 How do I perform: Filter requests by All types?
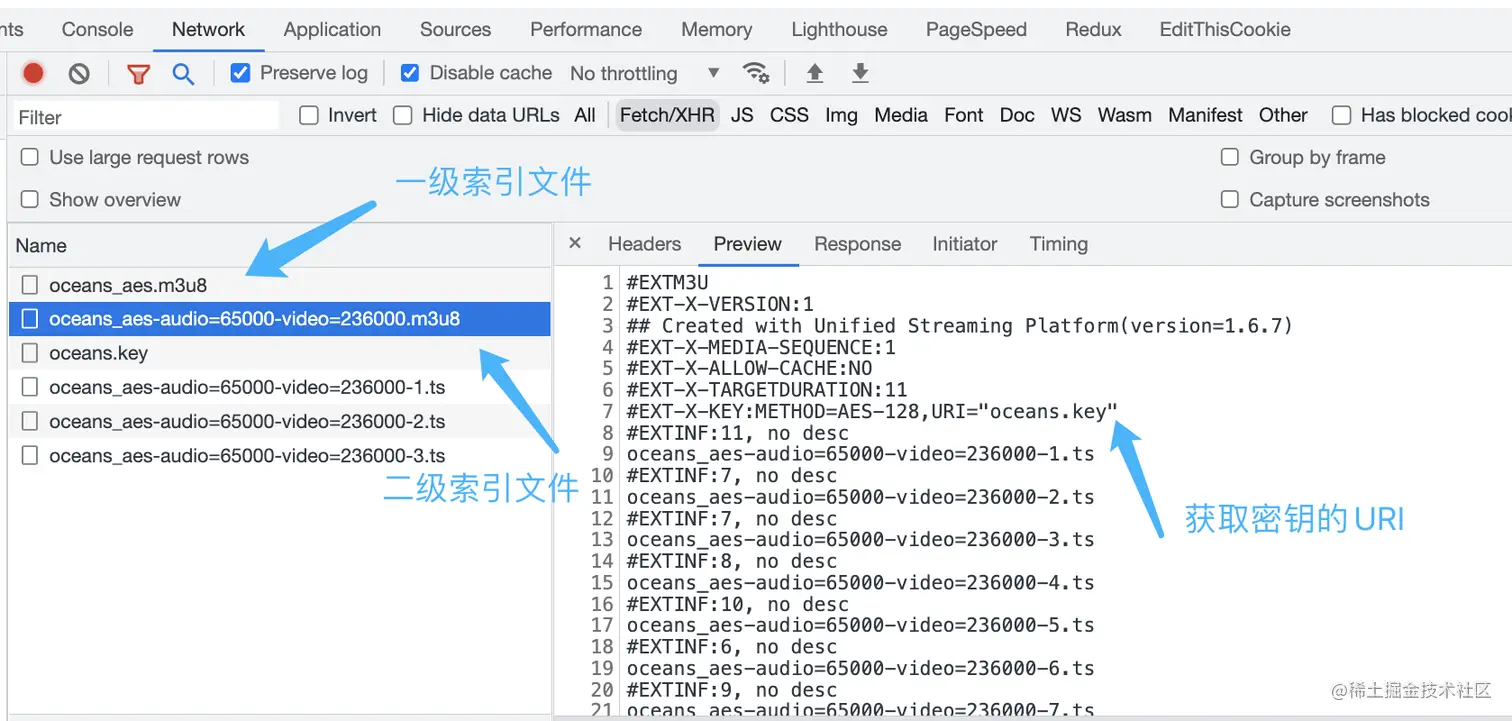[585, 115]
